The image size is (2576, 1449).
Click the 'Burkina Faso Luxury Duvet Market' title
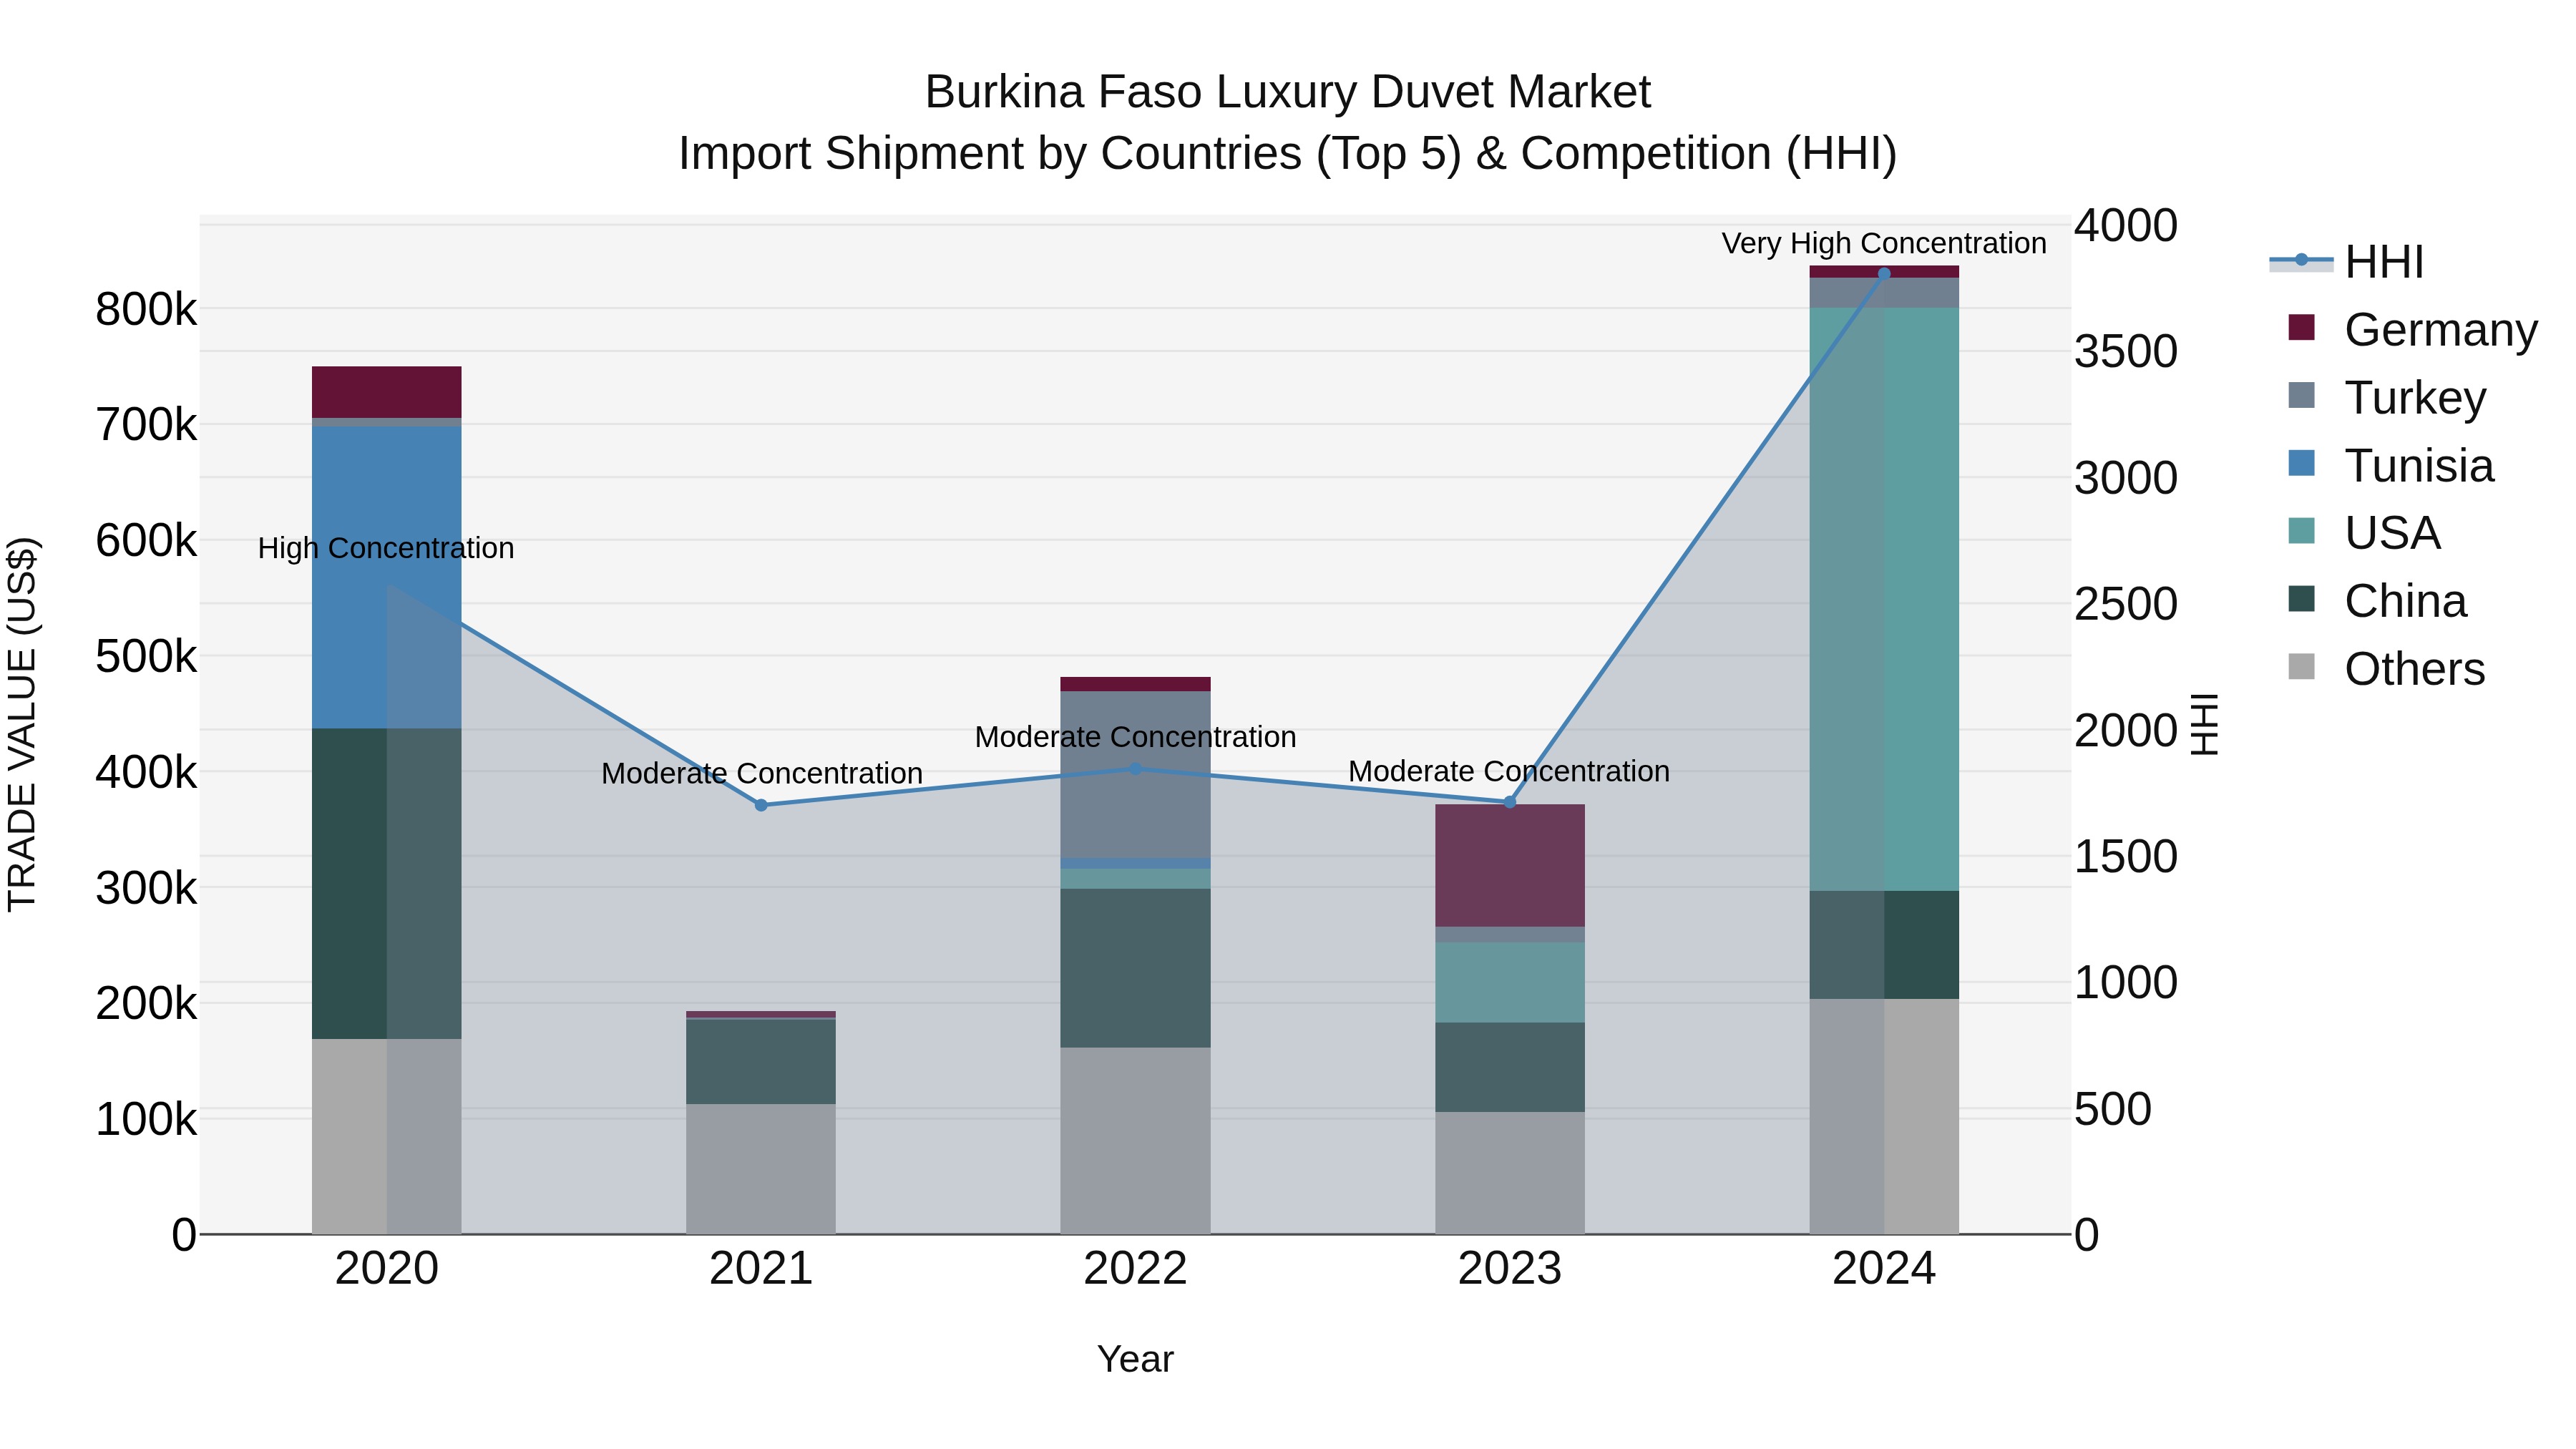point(1288,92)
